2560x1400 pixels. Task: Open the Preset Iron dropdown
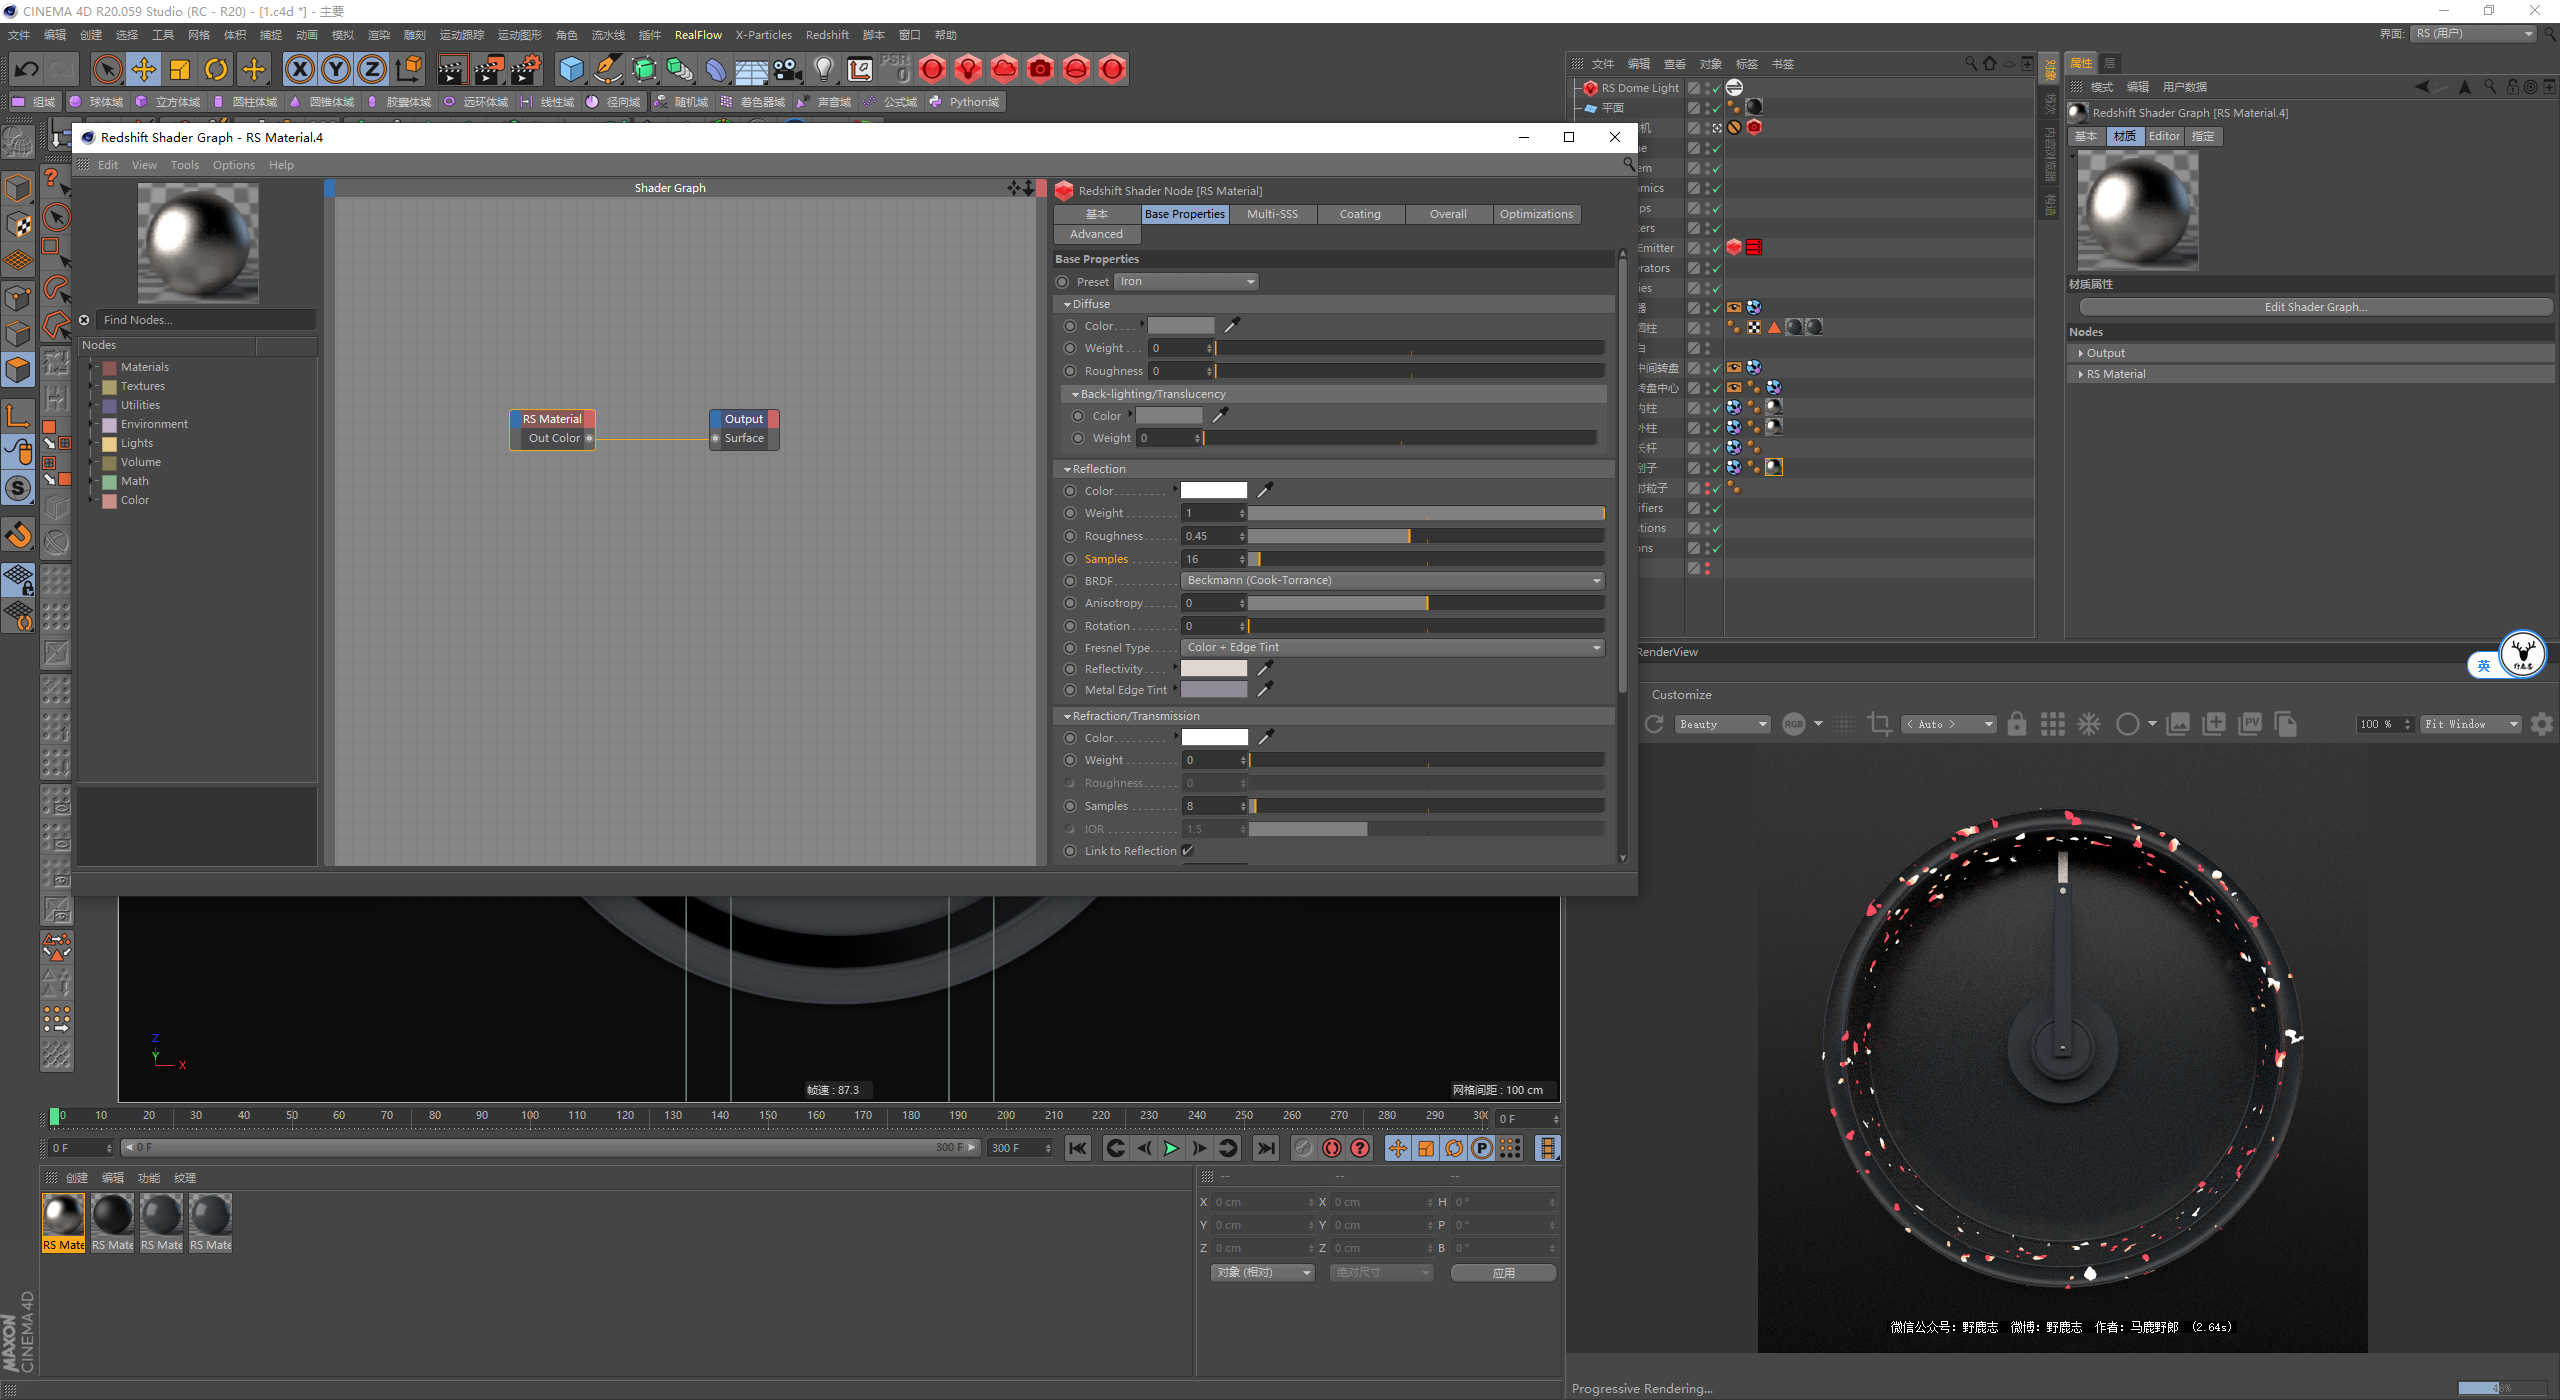[x=1186, y=282]
